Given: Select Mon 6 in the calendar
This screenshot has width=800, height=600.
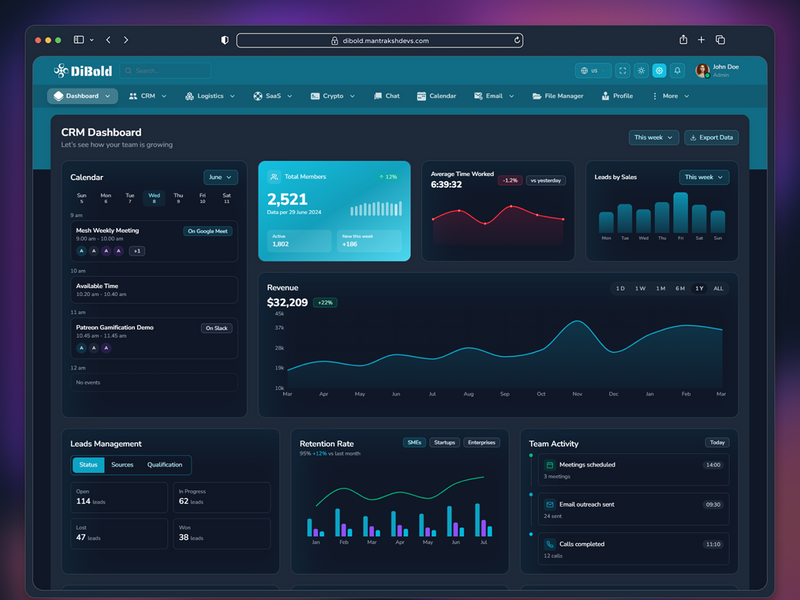Looking at the screenshot, I should point(106,198).
